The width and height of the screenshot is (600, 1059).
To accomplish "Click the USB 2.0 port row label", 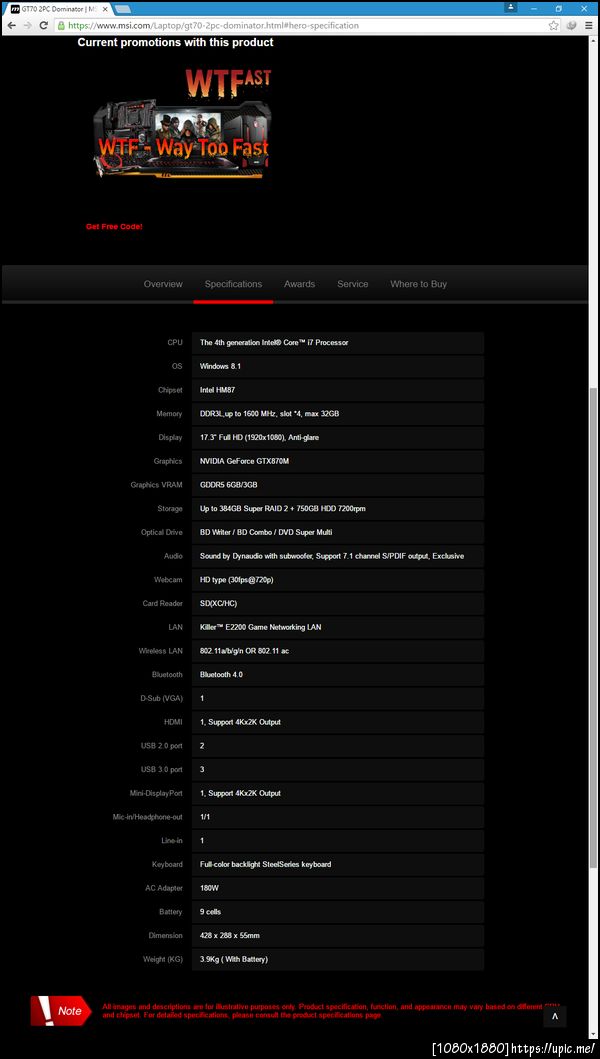I will tap(161, 746).
